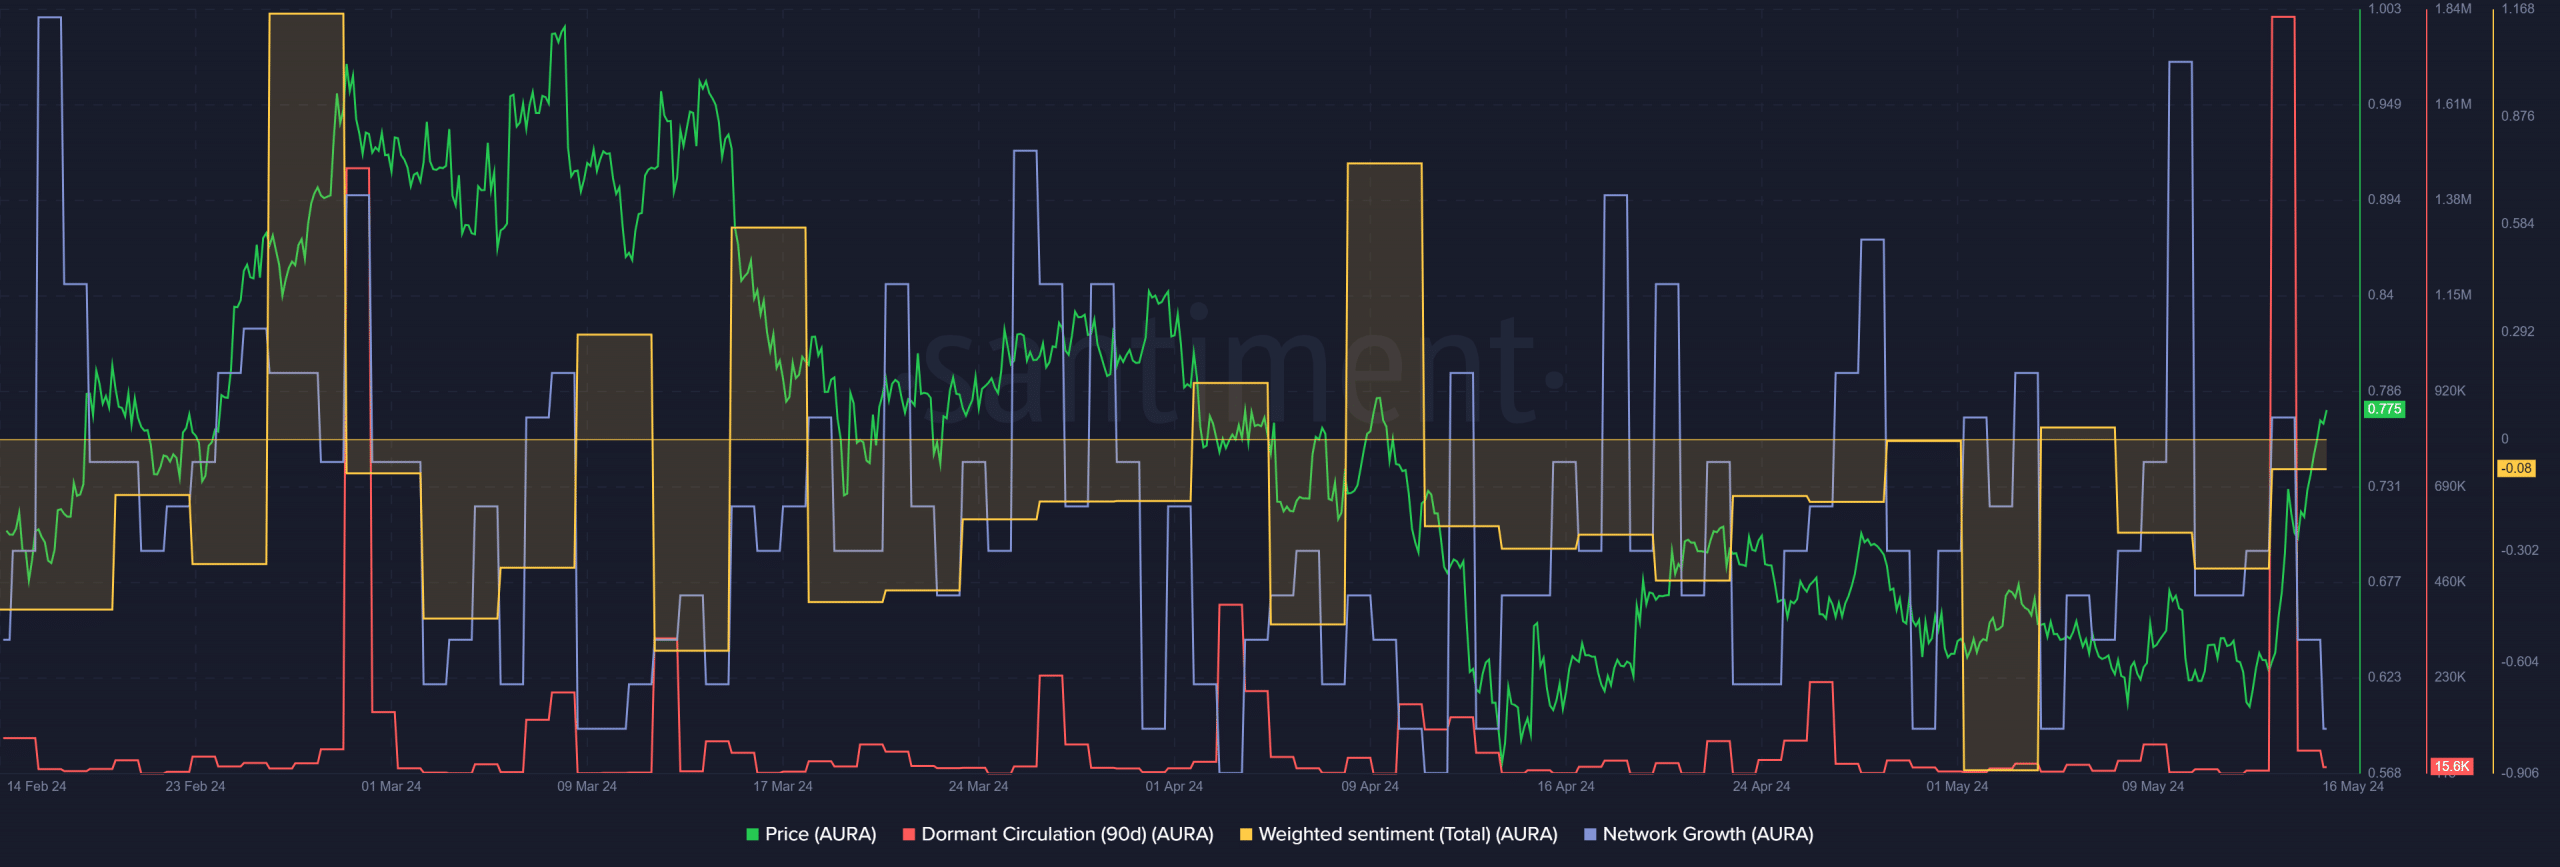Select the green 0.775 current price badge
Viewport: 2560px width, 867px height.
(2384, 409)
